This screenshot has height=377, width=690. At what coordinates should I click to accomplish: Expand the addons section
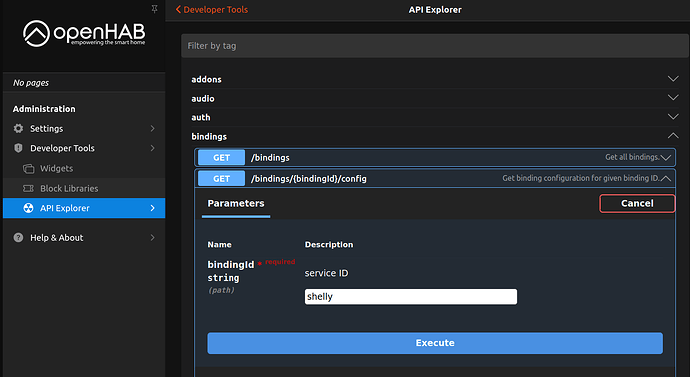click(435, 79)
